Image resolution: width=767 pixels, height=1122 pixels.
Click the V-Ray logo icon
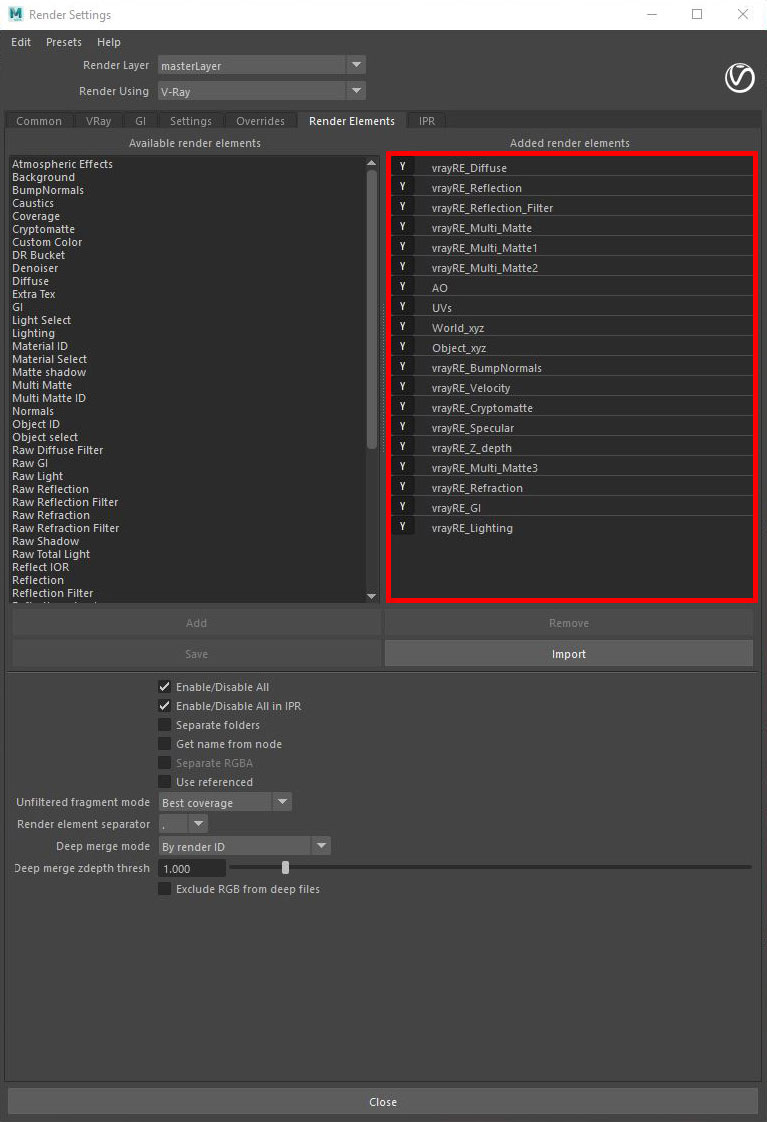[x=740, y=78]
